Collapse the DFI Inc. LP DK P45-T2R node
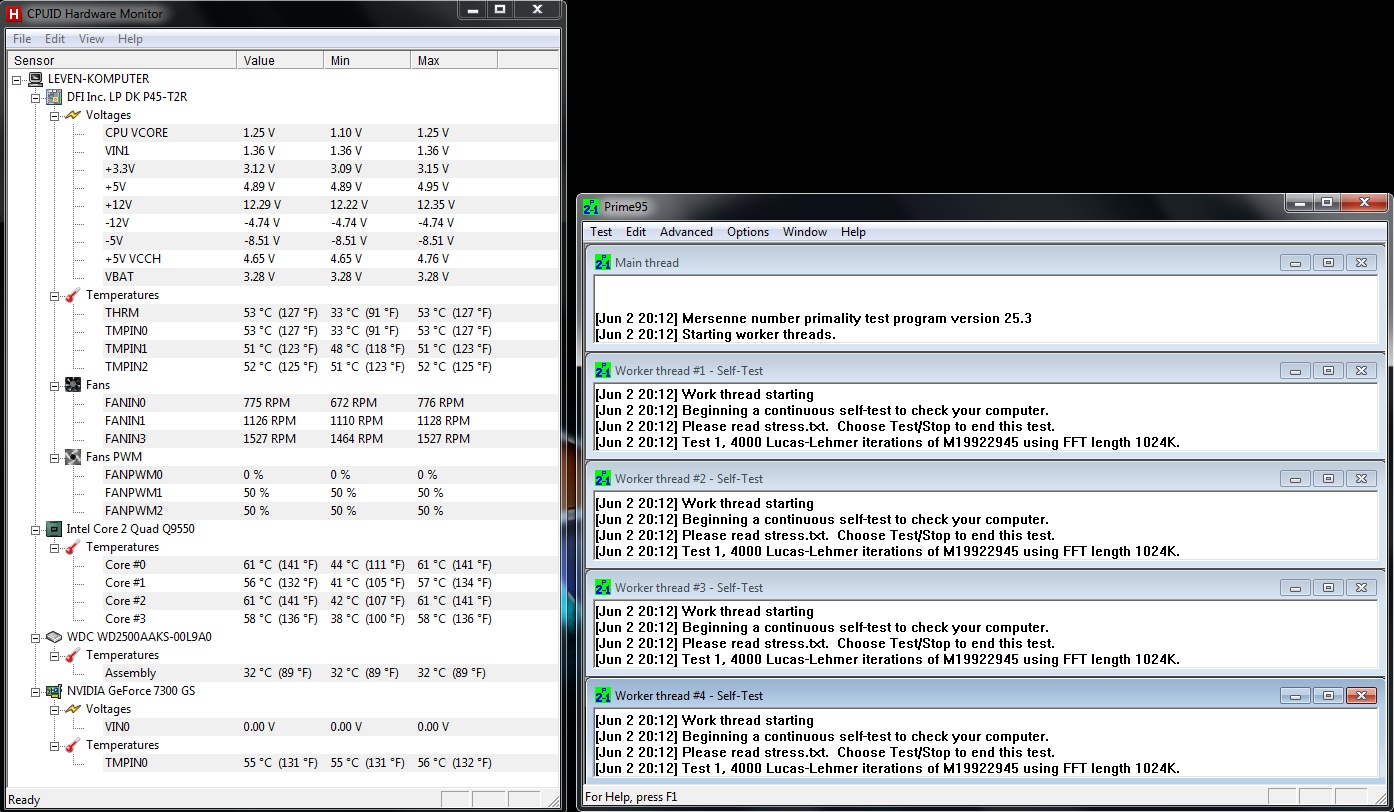Image resolution: width=1394 pixels, height=812 pixels. [x=36, y=97]
